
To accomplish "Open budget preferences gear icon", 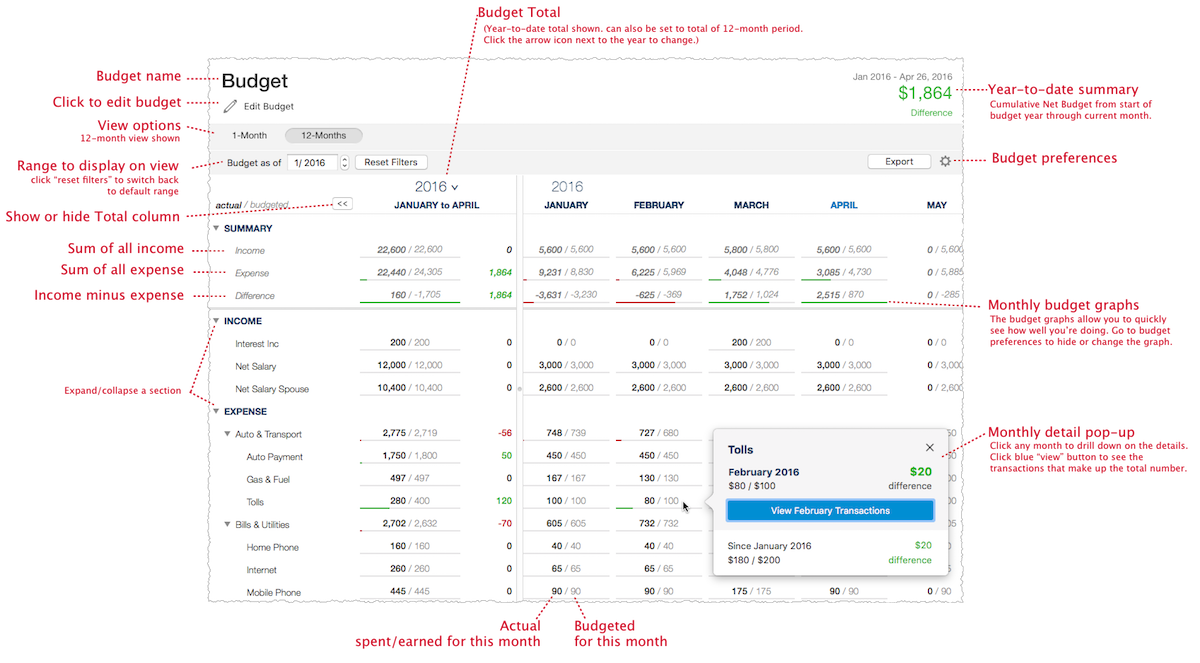I will 945,161.
